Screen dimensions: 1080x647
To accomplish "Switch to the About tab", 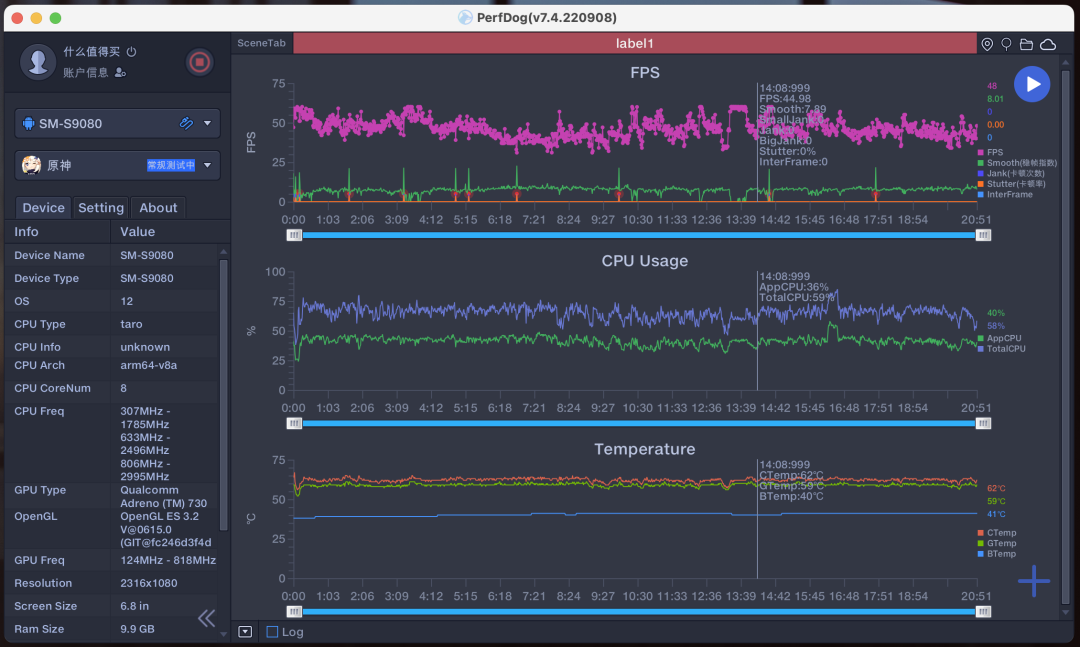I will 158,207.
